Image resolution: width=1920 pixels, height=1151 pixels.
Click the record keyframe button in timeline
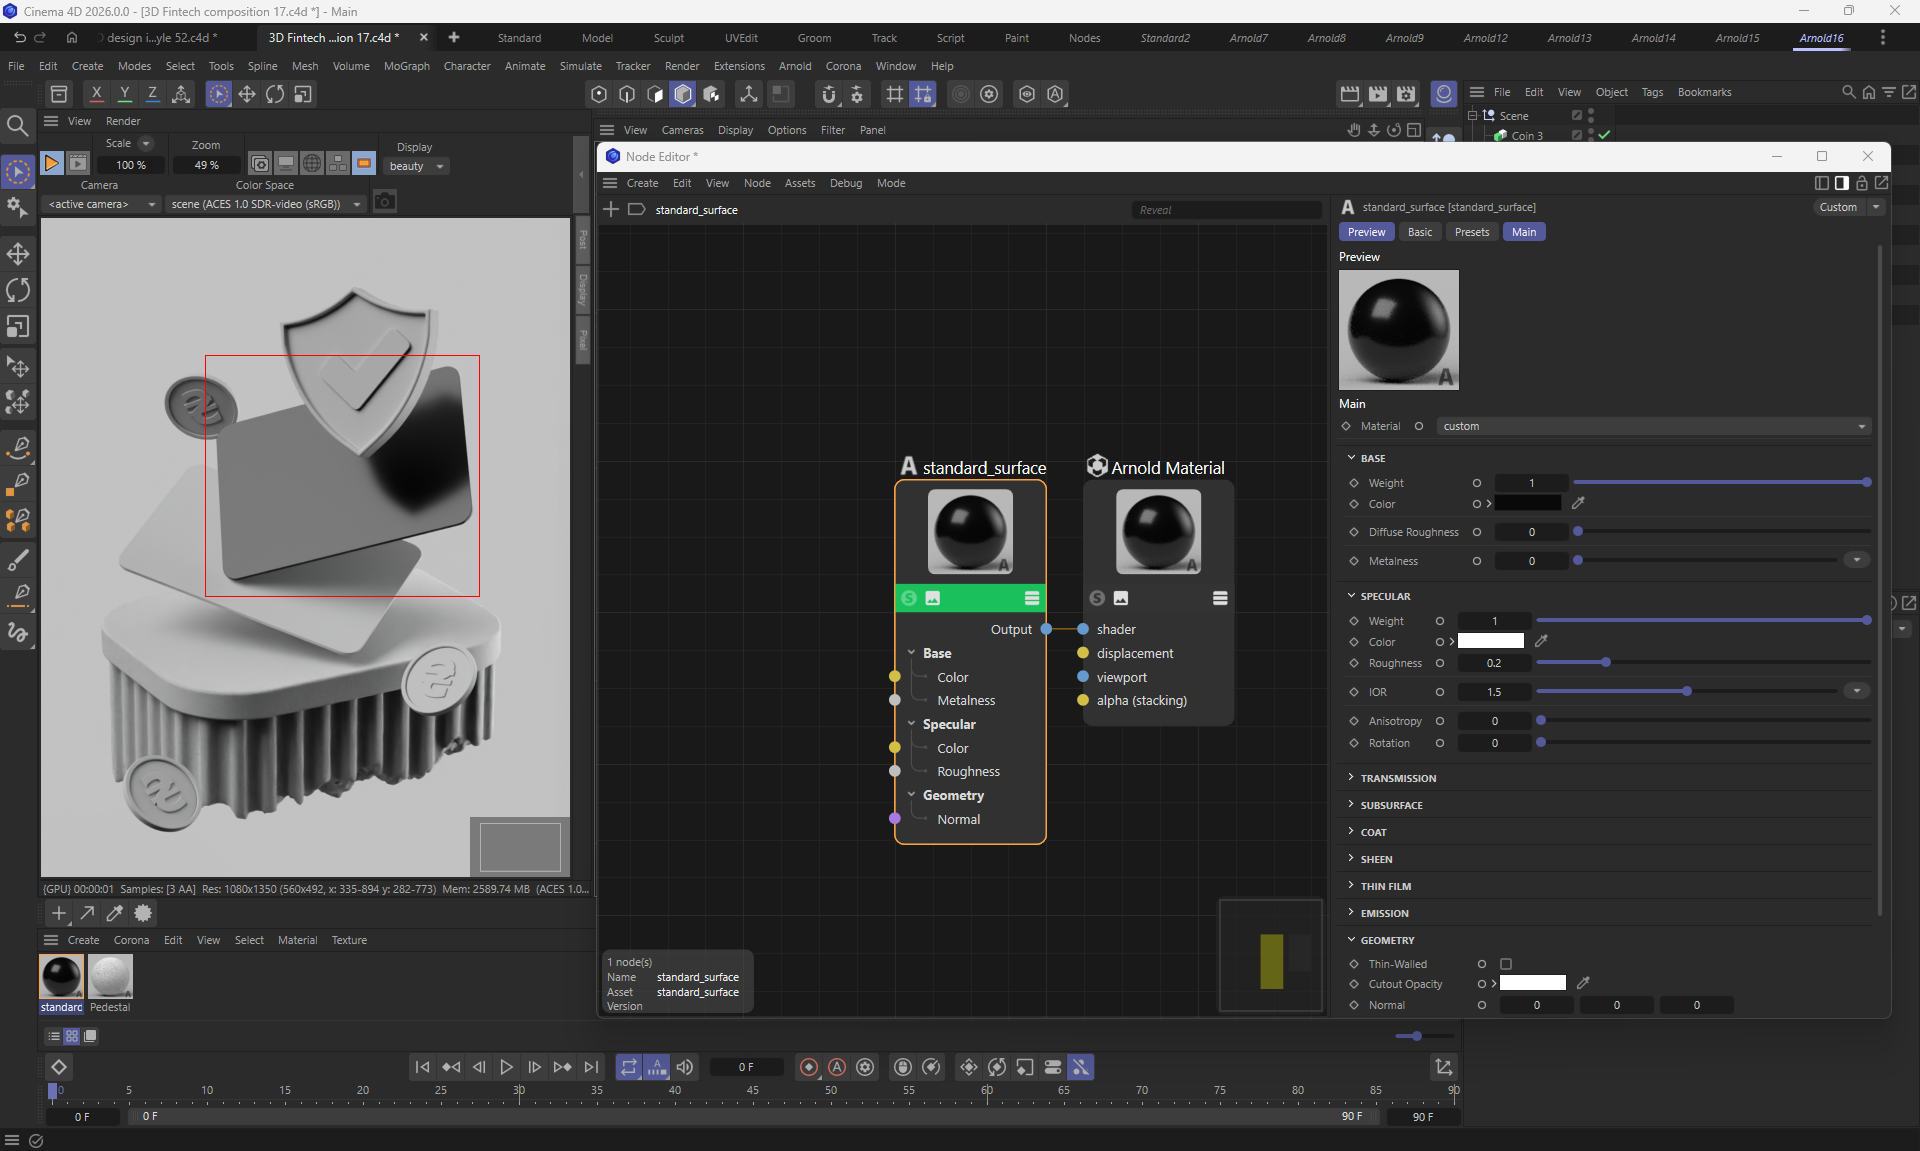(809, 1067)
